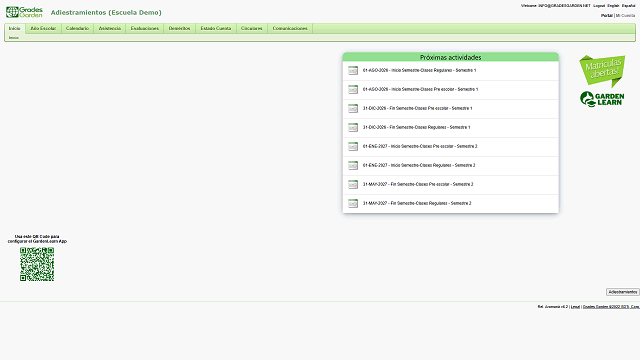
Task: Click calendar icon for 31-MAY Pre-escolar Semestre 2
Action: (x=353, y=184)
